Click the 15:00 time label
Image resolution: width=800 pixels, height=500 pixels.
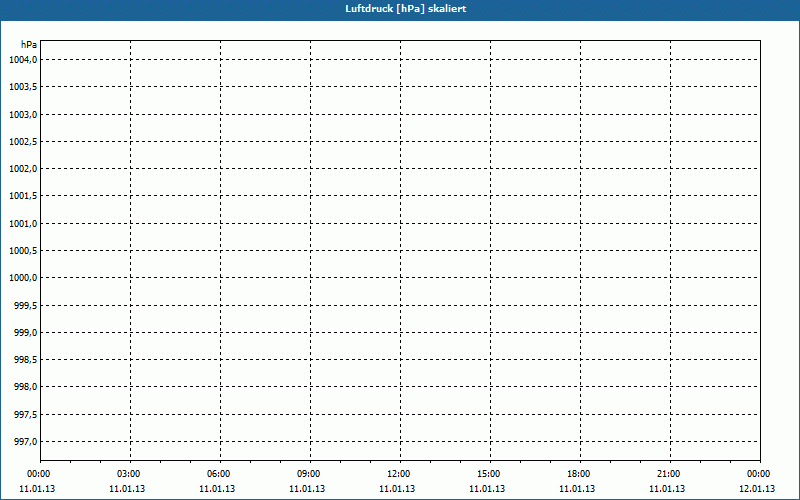click(x=488, y=474)
